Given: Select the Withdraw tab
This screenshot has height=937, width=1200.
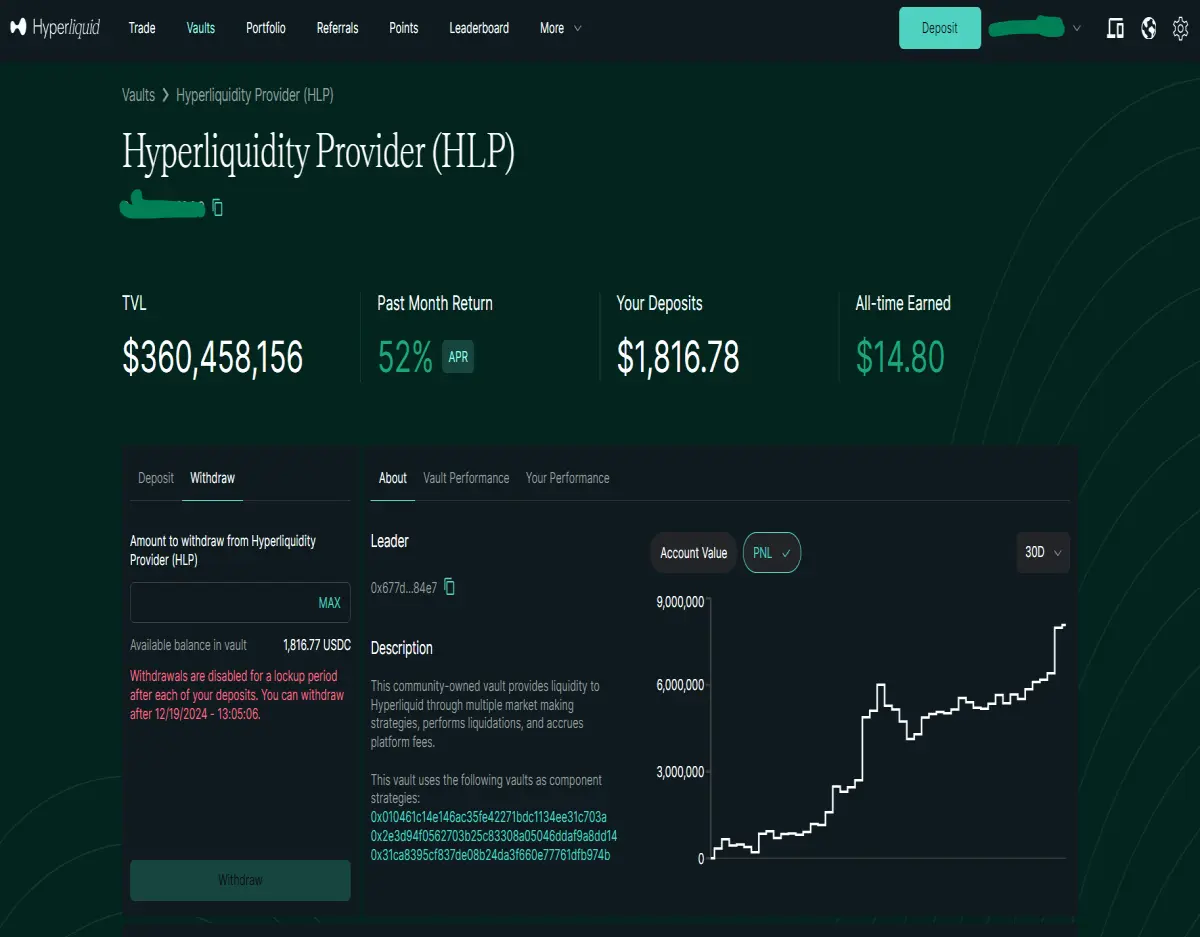Looking at the screenshot, I should click(x=213, y=478).
